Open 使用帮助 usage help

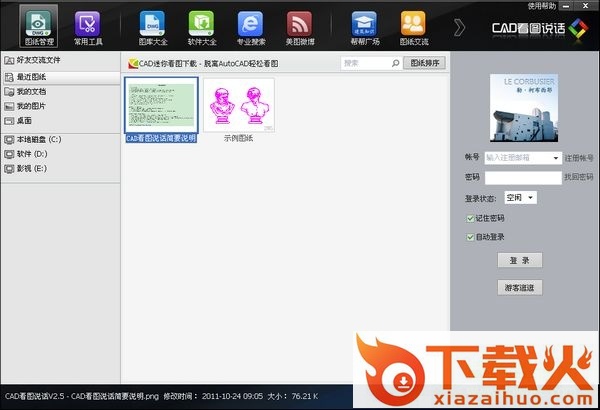click(x=541, y=6)
